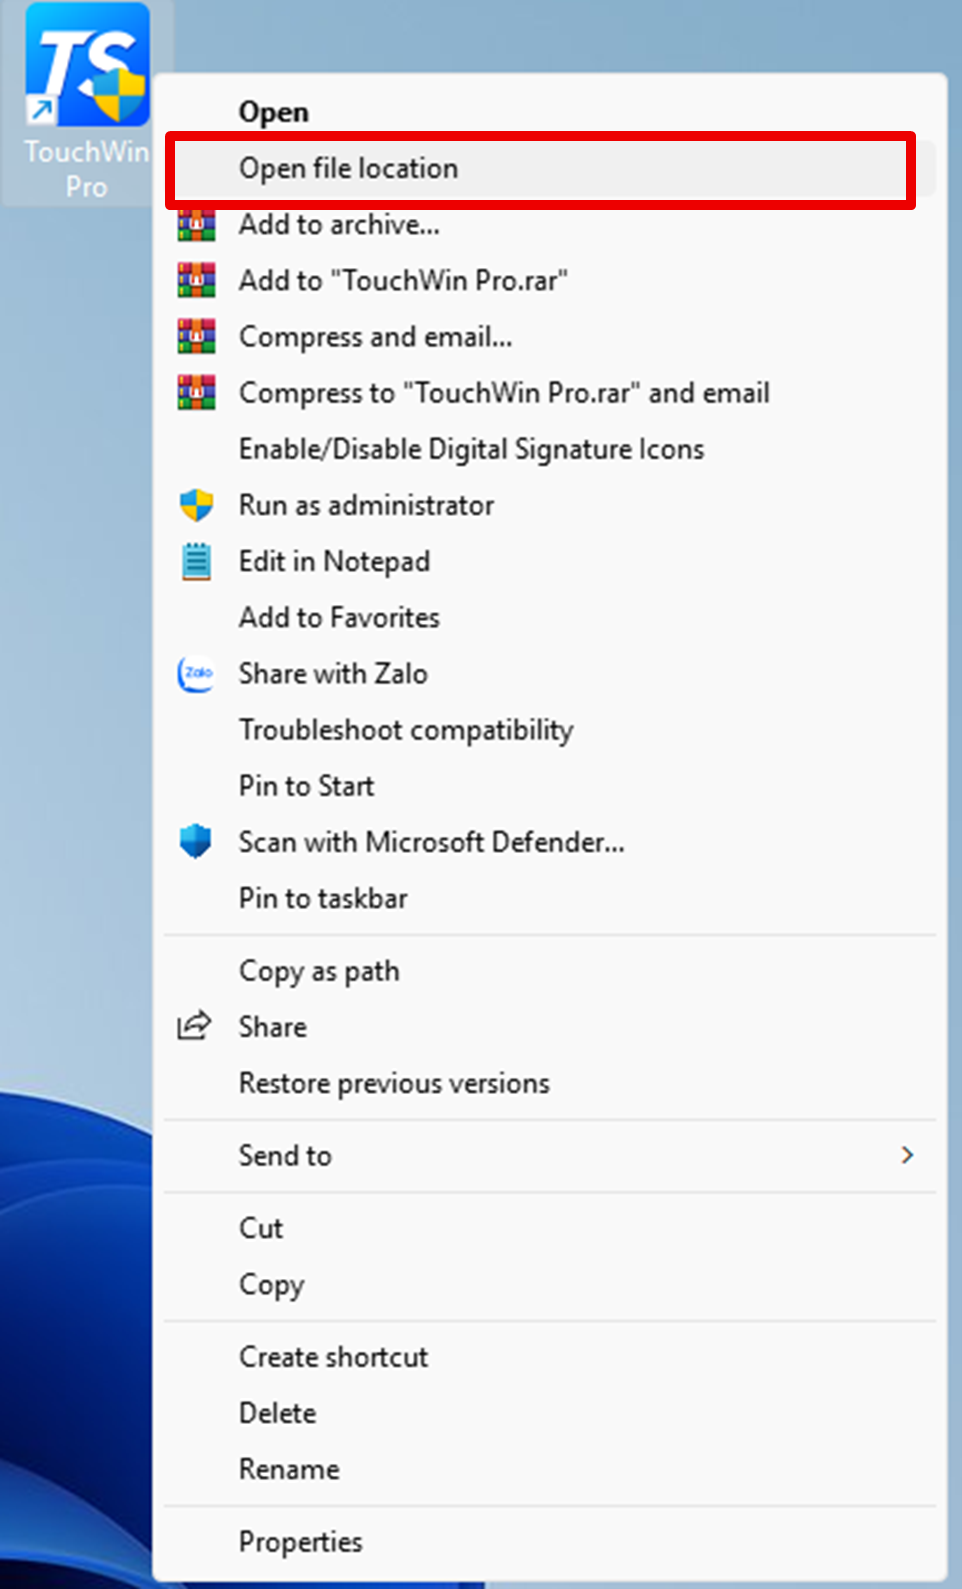The height and width of the screenshot is (1589, 962).
Task: Click the Share arrow icon
Action: click(x=194, y=1026)
